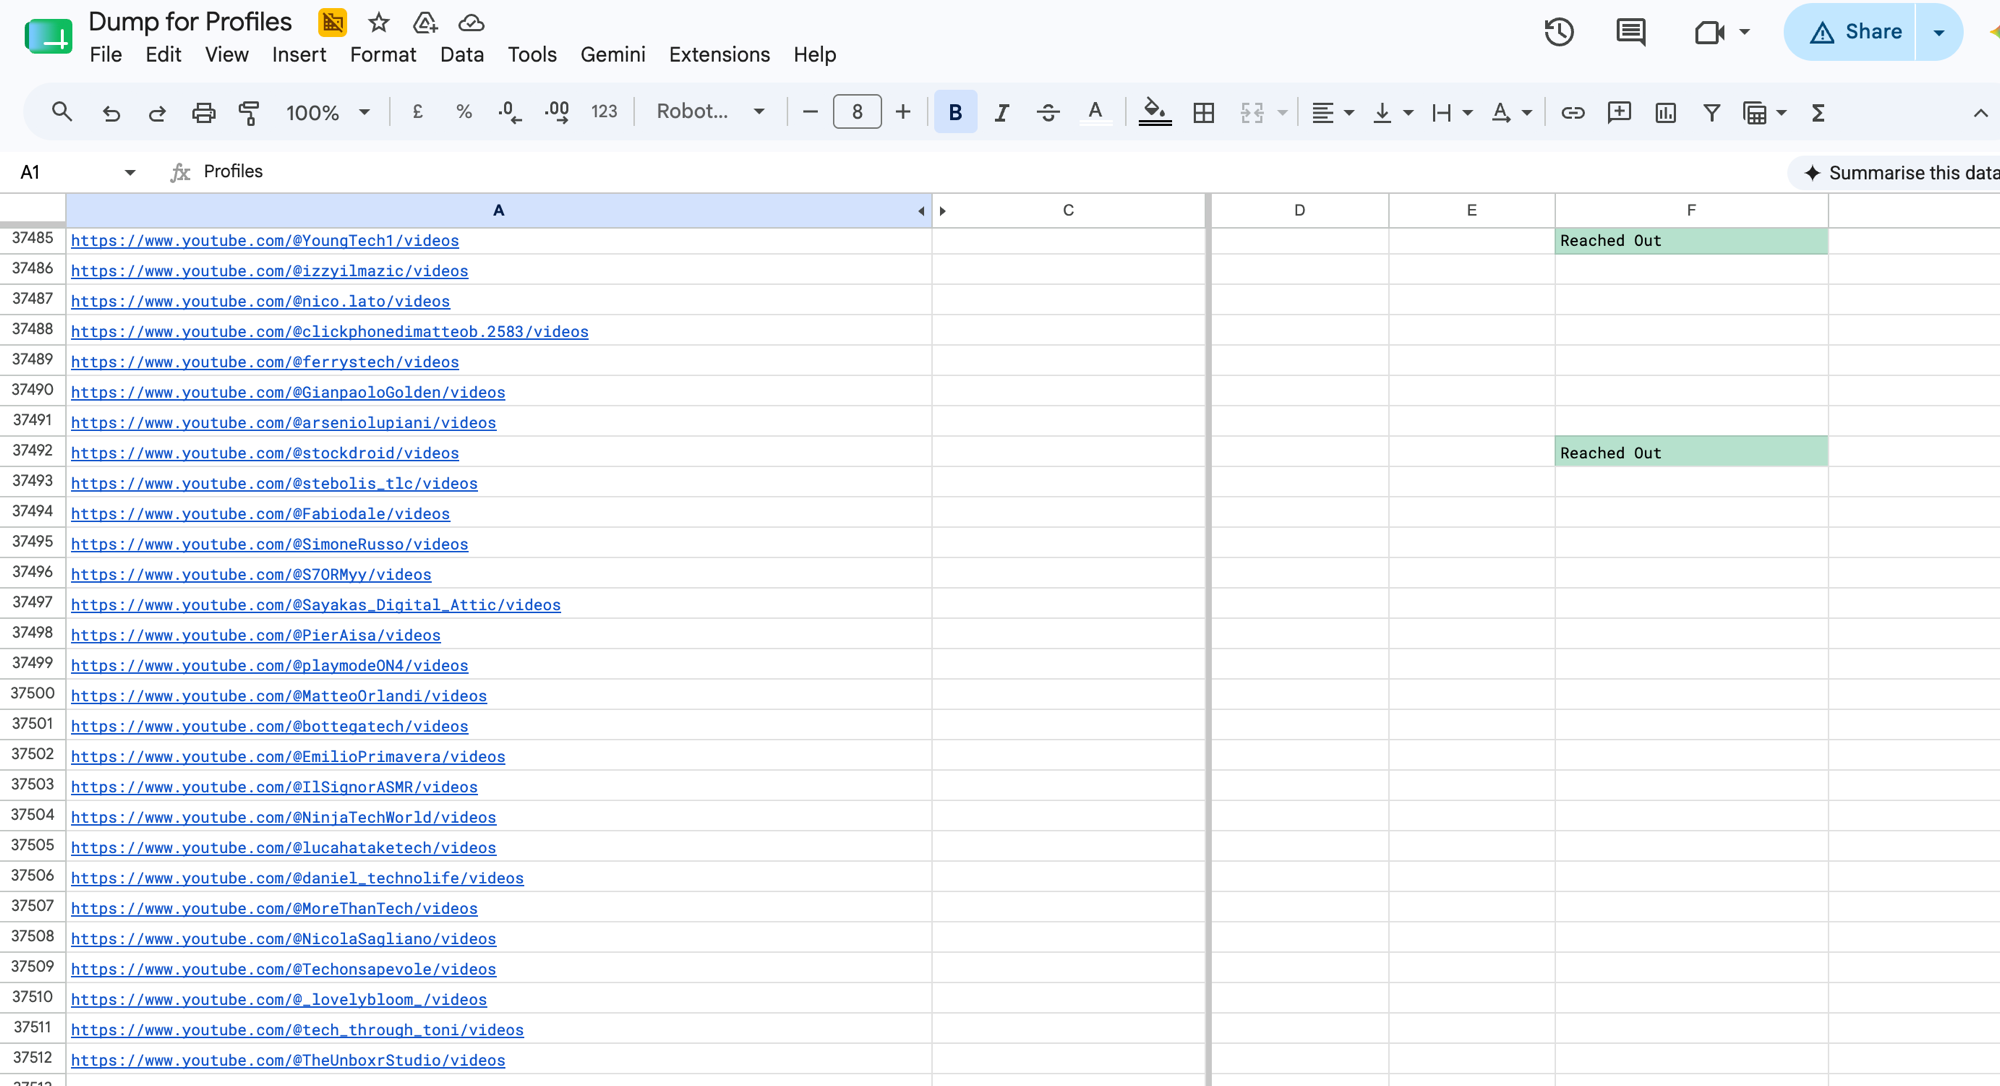Viewport: 2000px width, 1086px height.
Task: Open the File menu
Action: pyautogui.click(x=106, y=54)
